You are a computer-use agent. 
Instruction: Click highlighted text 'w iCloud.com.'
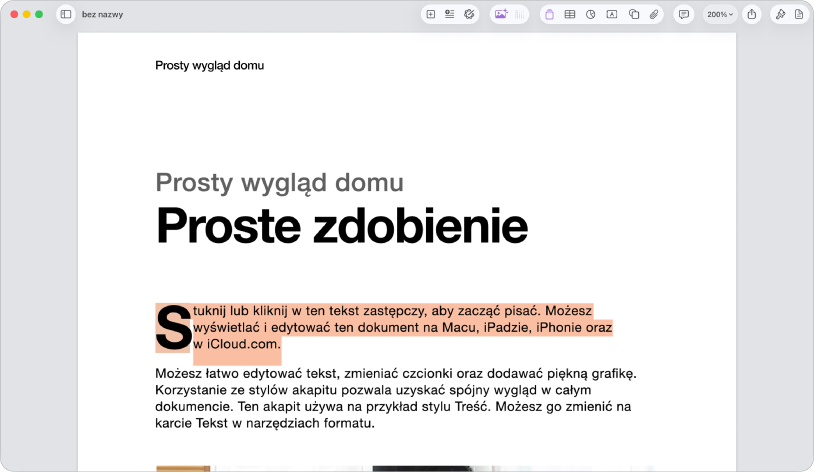click(x=237, y=344)
